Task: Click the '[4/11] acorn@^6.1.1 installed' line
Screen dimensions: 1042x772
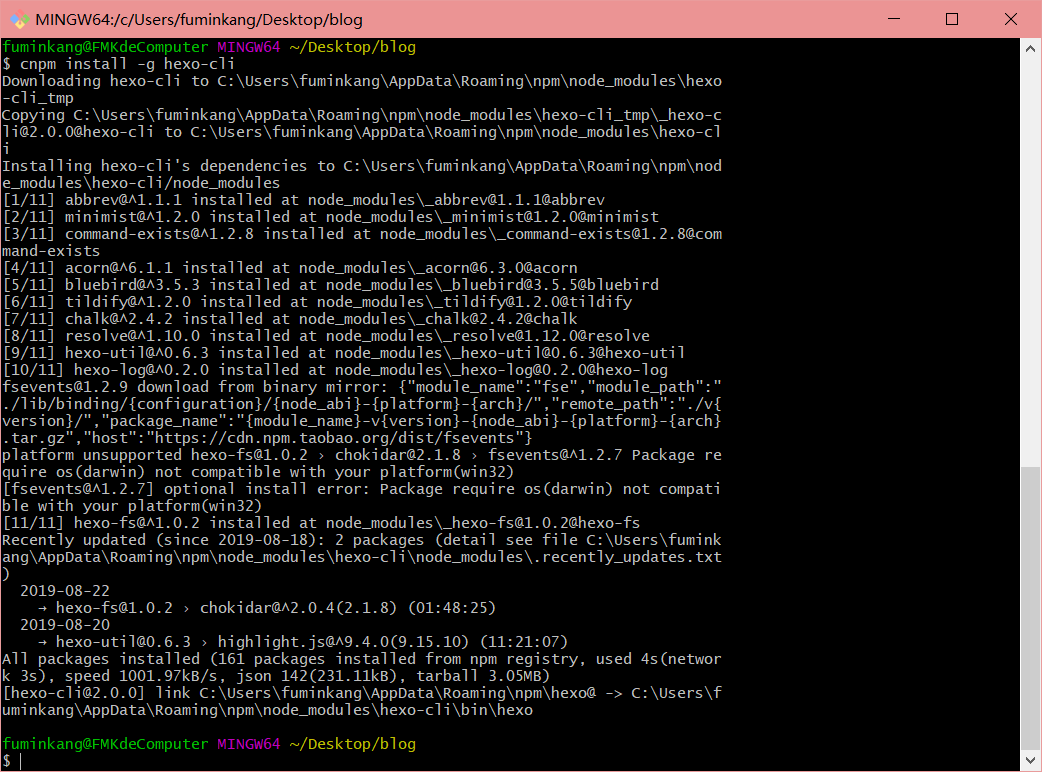Action: [x=290, y=268]
